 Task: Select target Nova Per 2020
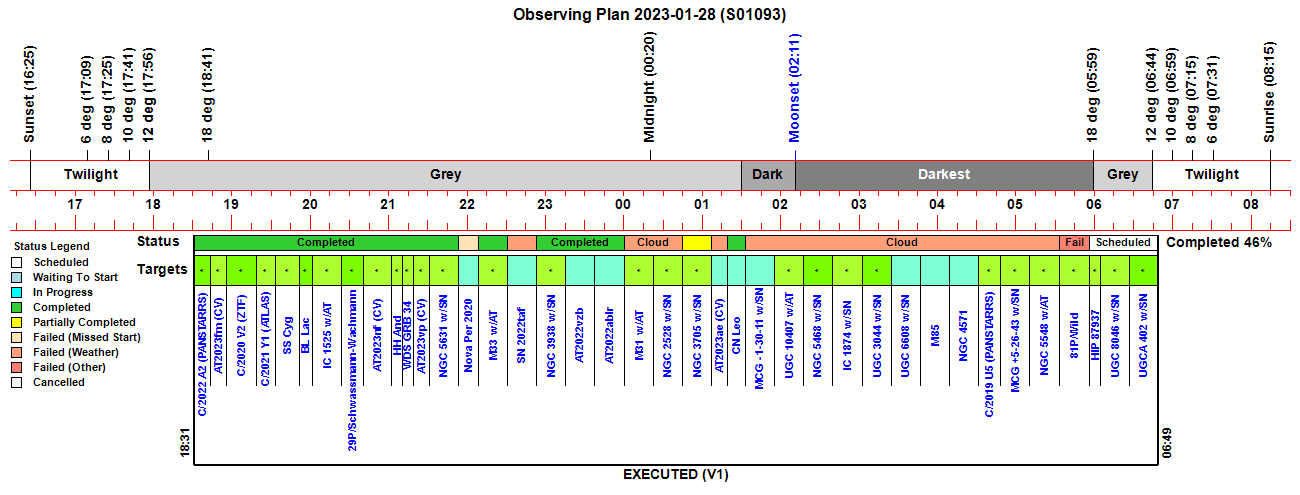click(468, 333)
